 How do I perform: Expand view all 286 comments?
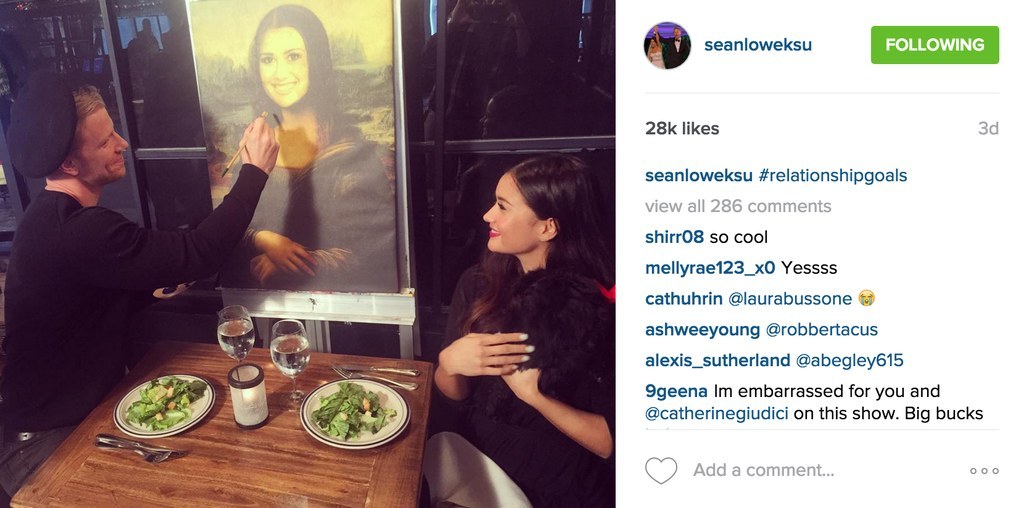click(738, 206)
